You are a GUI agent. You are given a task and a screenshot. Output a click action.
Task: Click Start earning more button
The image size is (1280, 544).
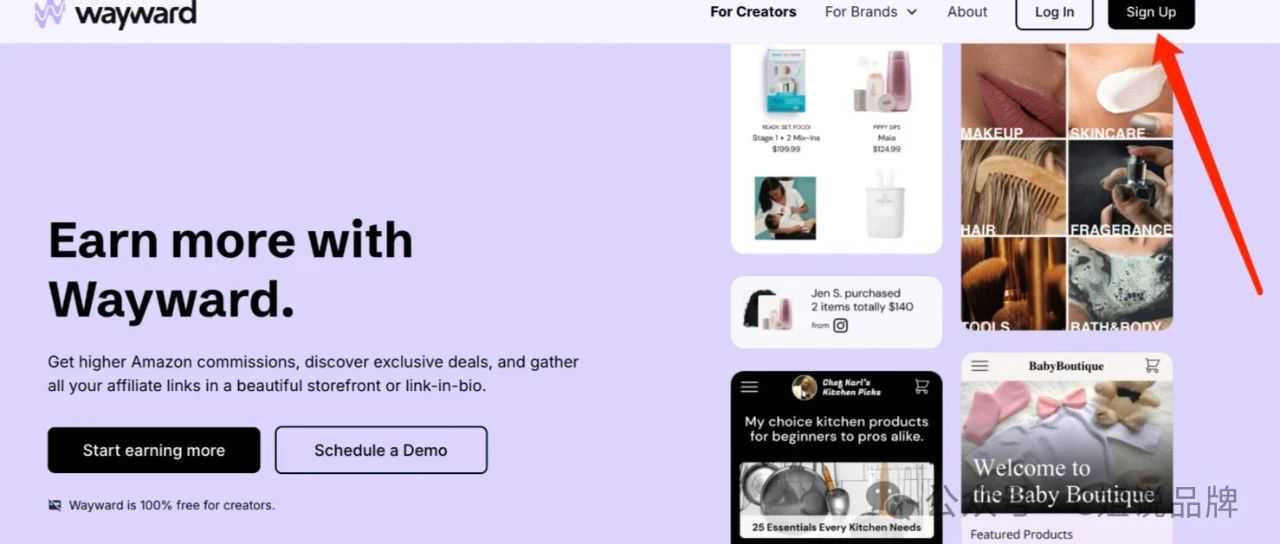(x=154, y=450)
